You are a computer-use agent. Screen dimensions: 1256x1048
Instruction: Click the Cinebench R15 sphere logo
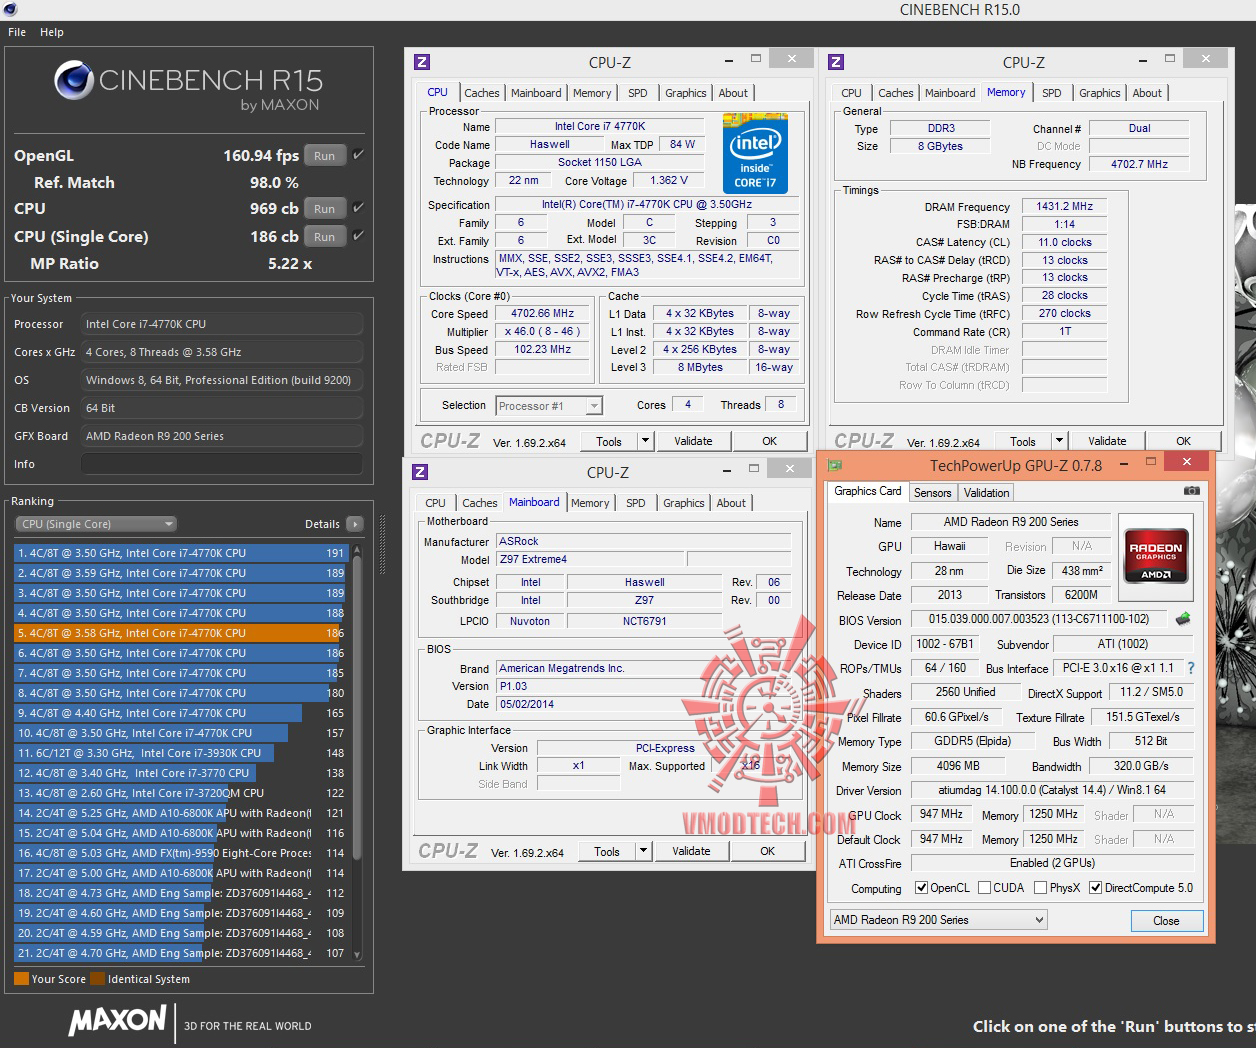tap(74, 81)
